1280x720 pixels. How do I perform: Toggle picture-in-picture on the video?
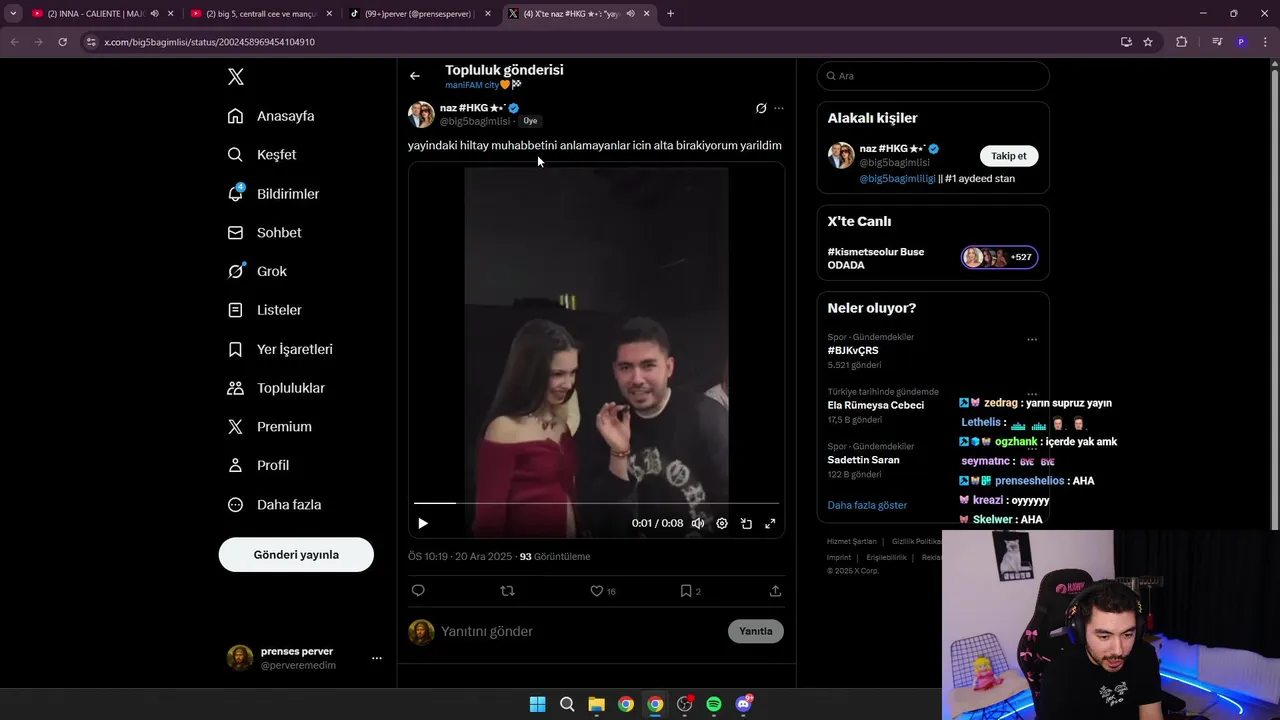click(746, 523)
